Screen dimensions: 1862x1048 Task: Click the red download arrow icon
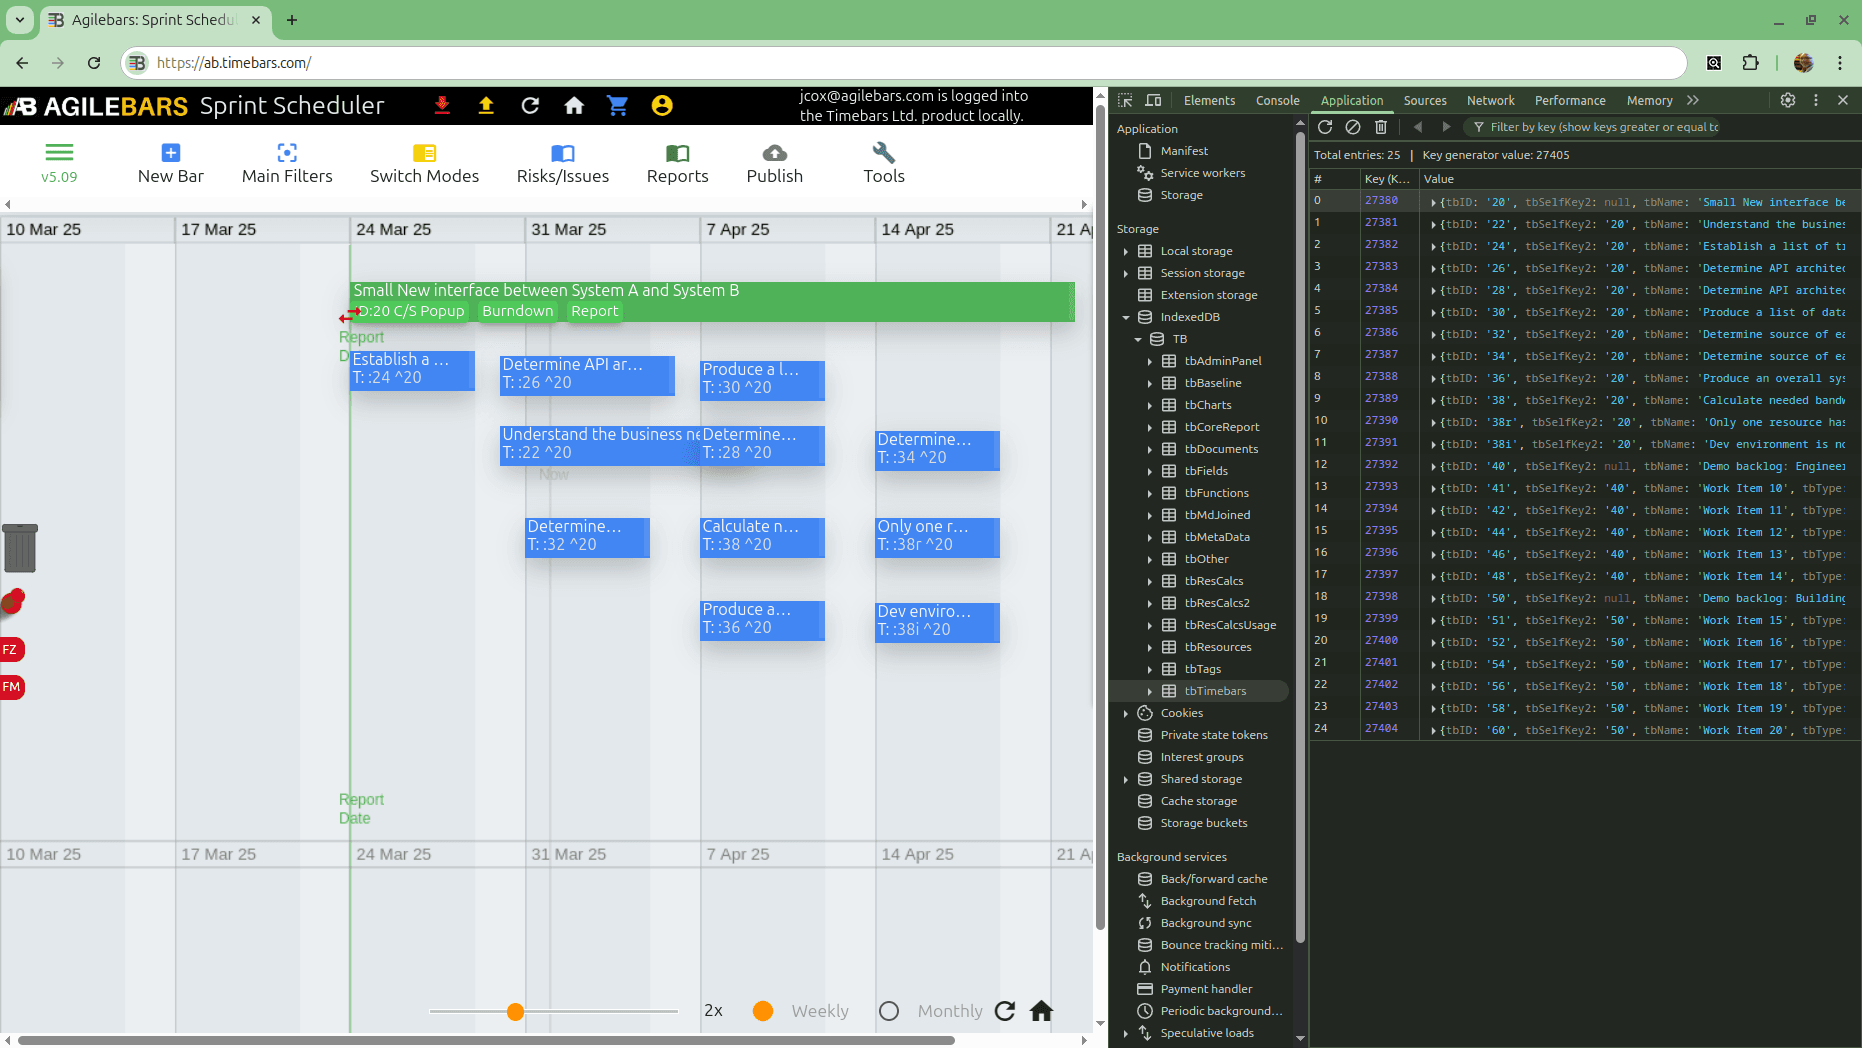[x=442, y=105]
